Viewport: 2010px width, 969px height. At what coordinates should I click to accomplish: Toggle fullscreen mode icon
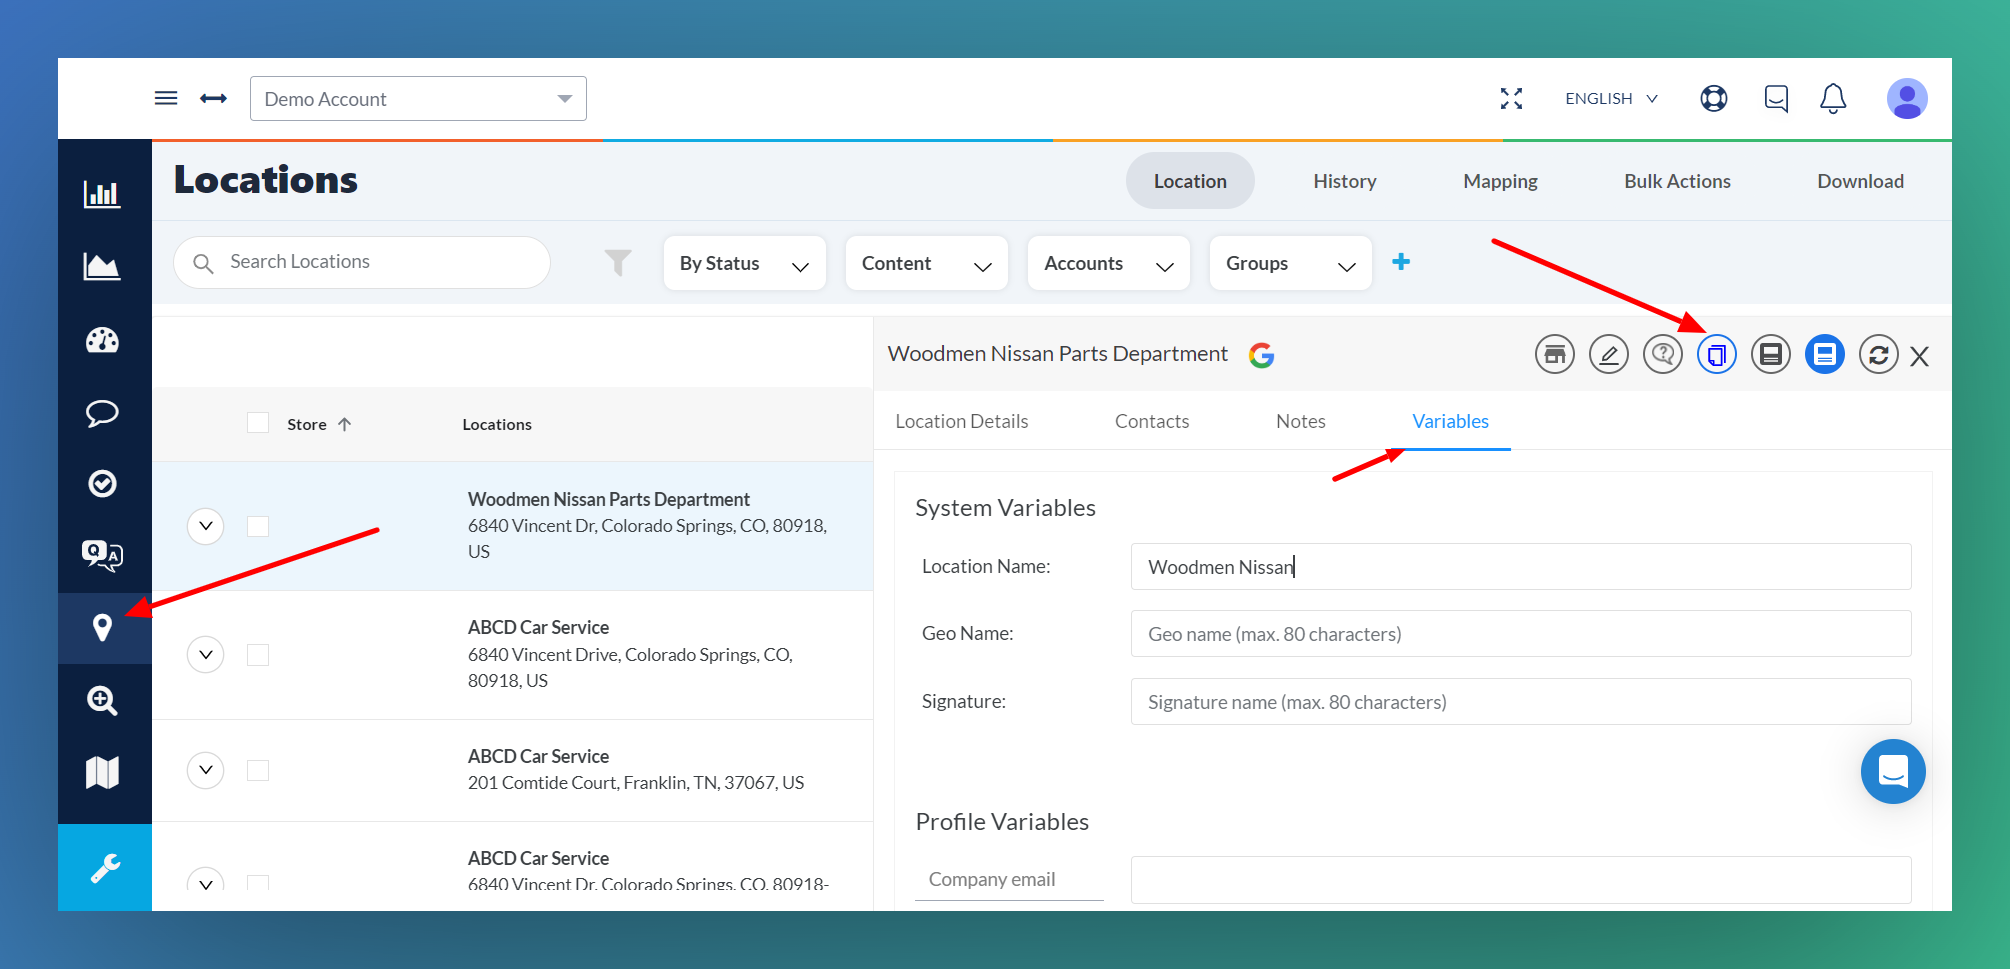(x=1511, y=98)
